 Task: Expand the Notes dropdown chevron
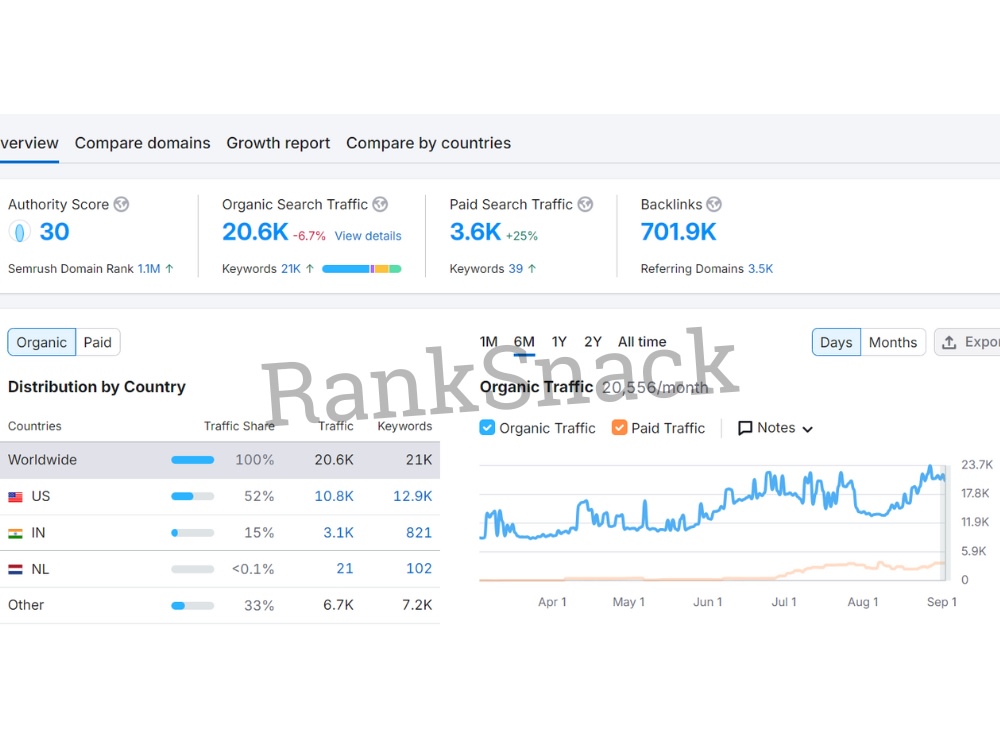pos(807,429)
